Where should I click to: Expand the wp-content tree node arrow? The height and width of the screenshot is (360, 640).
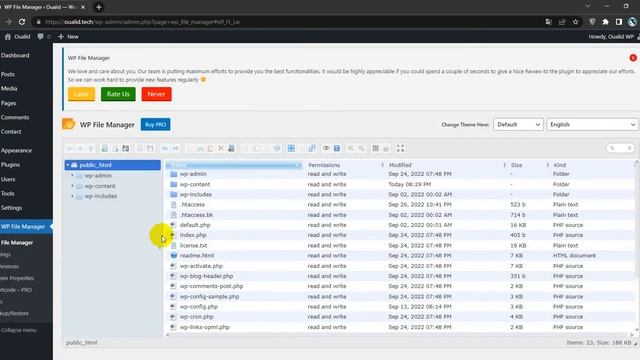73,186
